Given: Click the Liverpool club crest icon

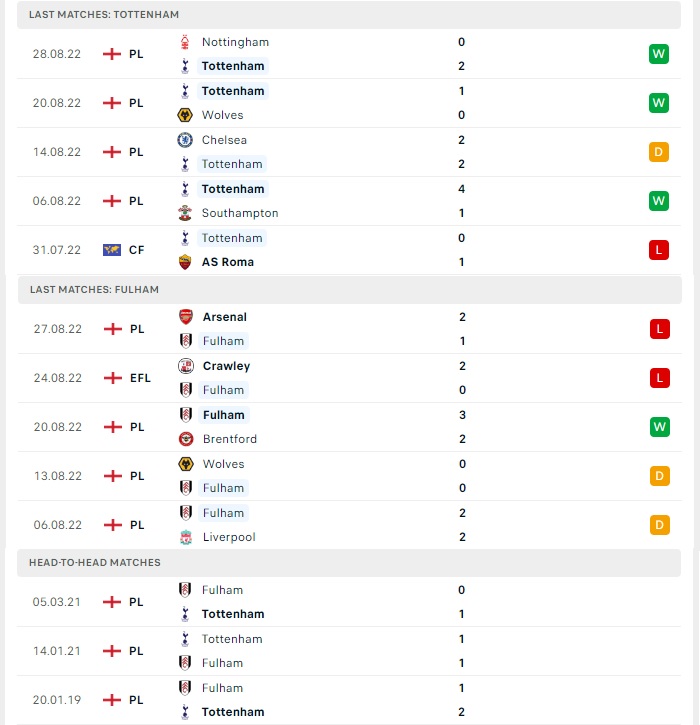Looking at the screenshot, I should point(186,537).
